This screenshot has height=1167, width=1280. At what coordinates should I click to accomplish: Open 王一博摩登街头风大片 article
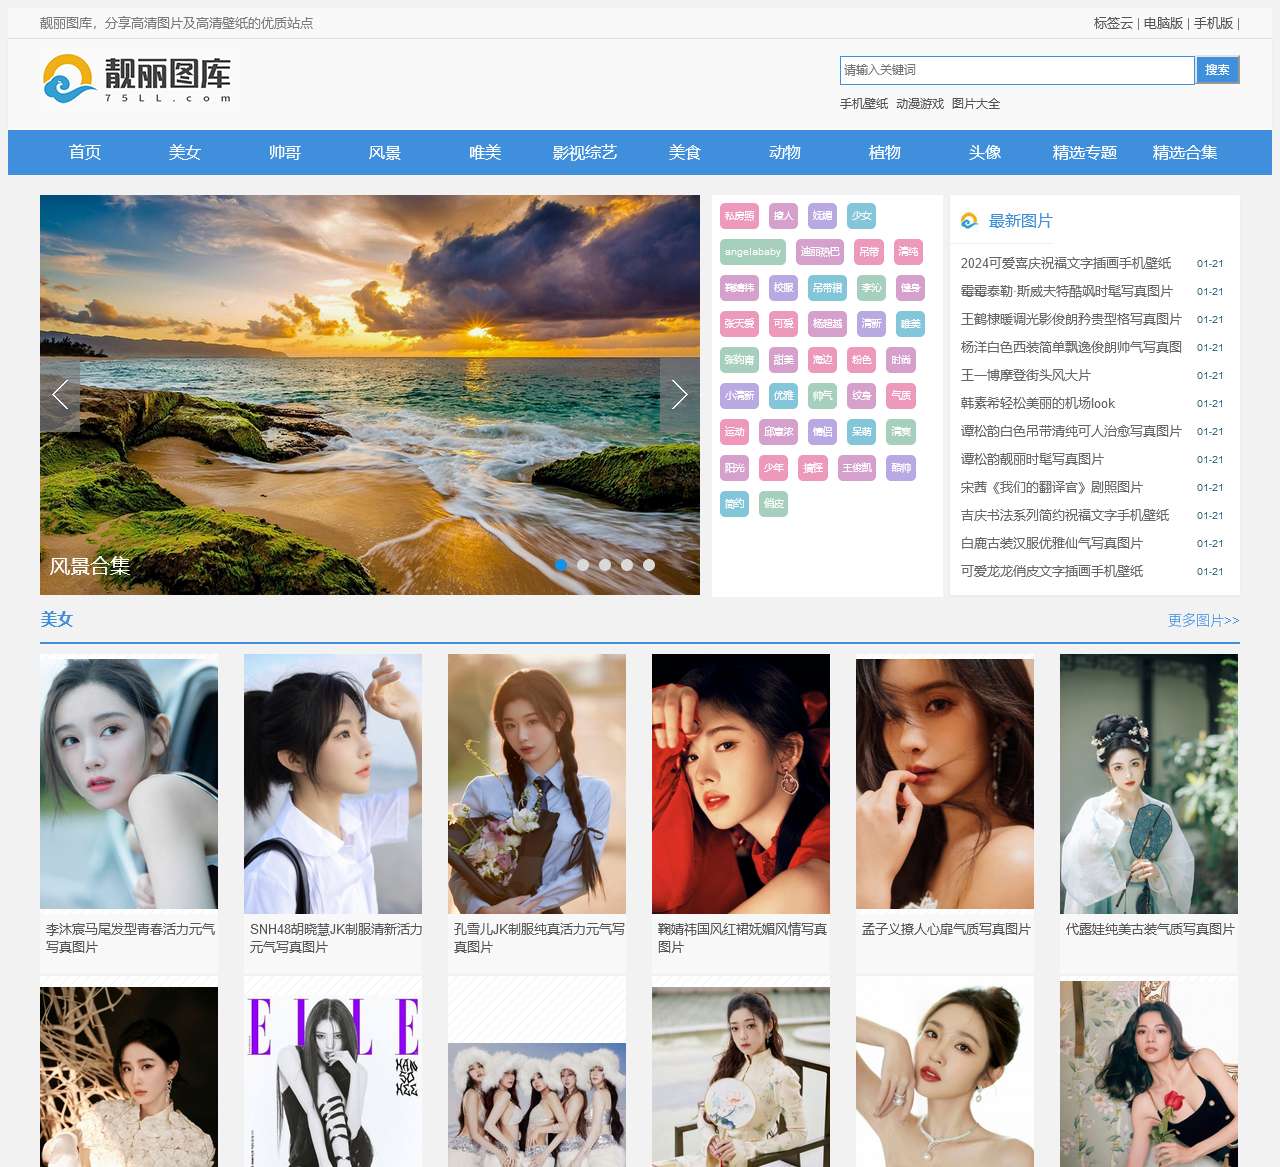(x=1026, y=376)
